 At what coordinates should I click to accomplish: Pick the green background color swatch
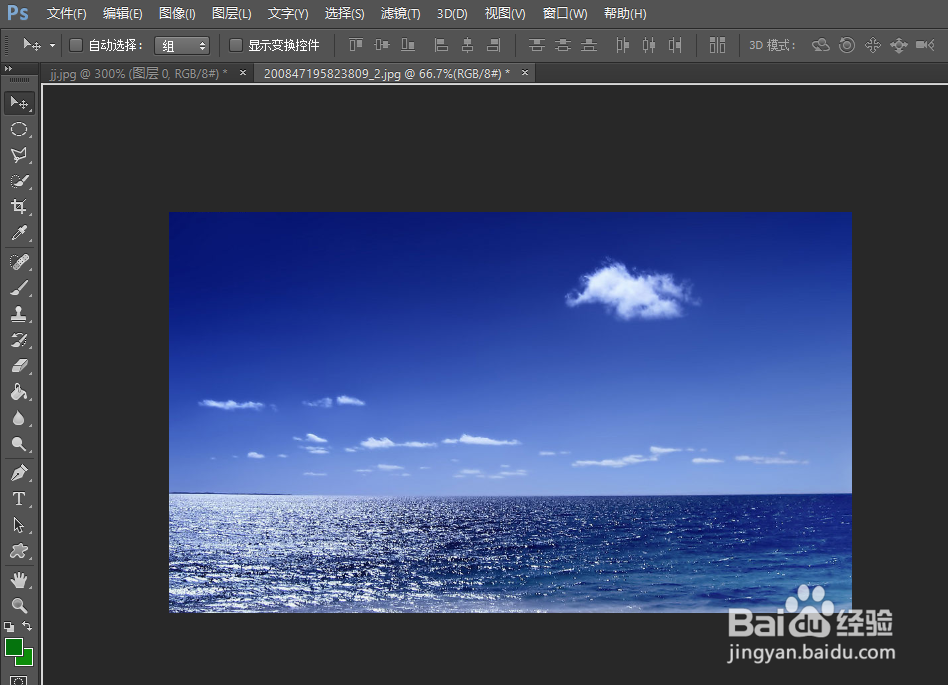[28, 660]
